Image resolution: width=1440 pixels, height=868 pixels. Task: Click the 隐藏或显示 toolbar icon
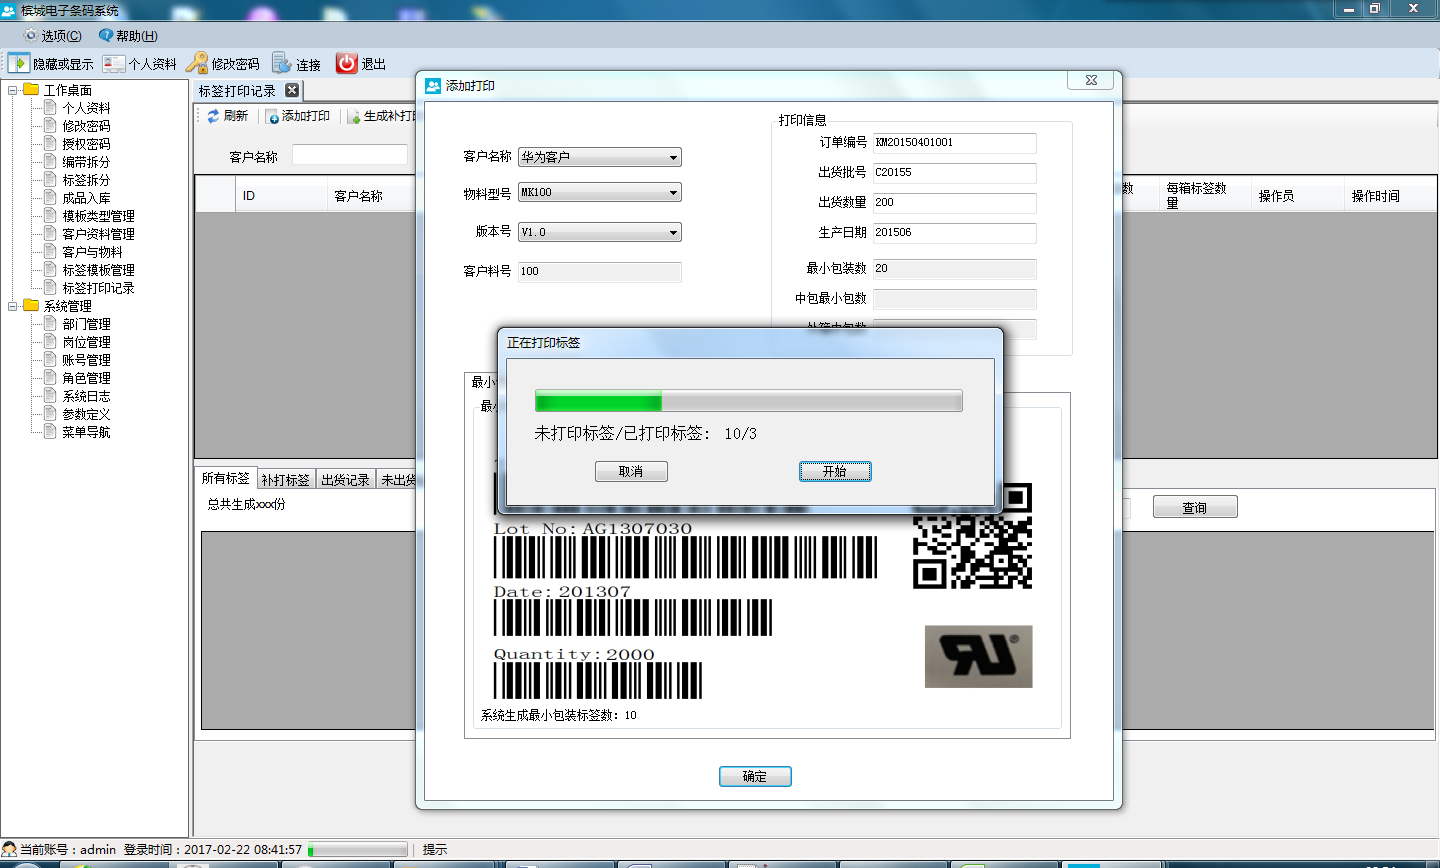pos(19,64)
